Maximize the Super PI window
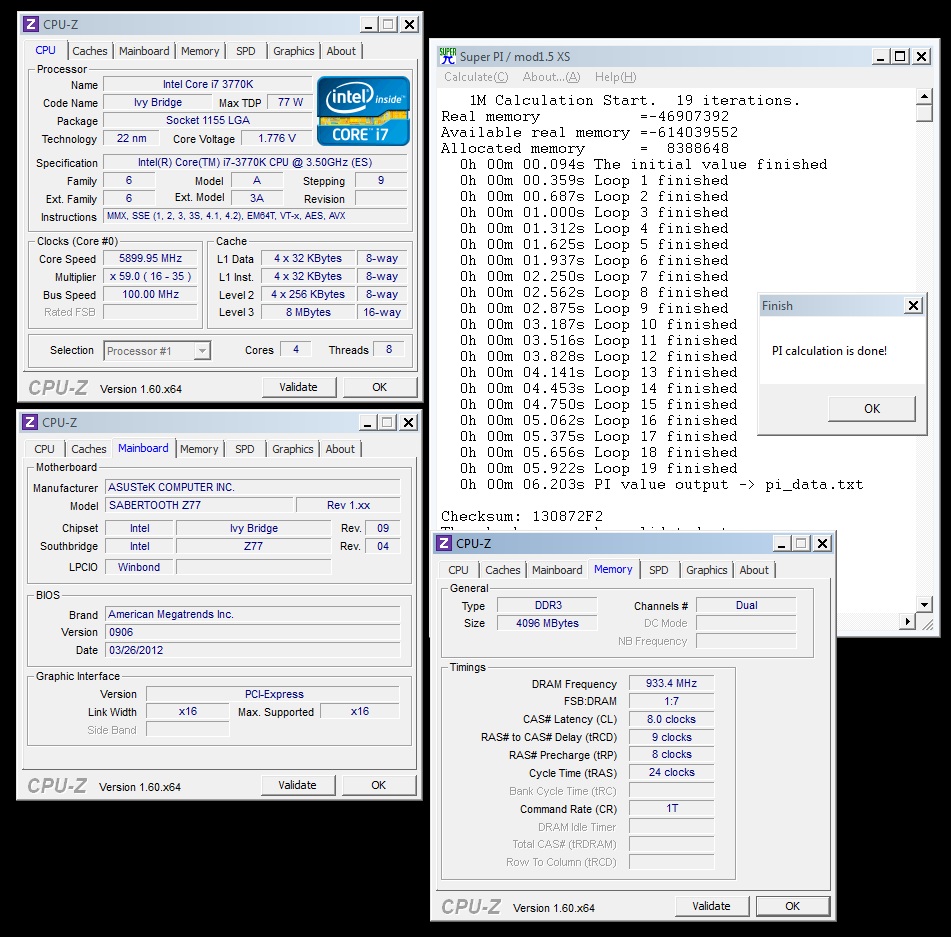This screenshot has height=937, width=951. [x=900, y=56]
